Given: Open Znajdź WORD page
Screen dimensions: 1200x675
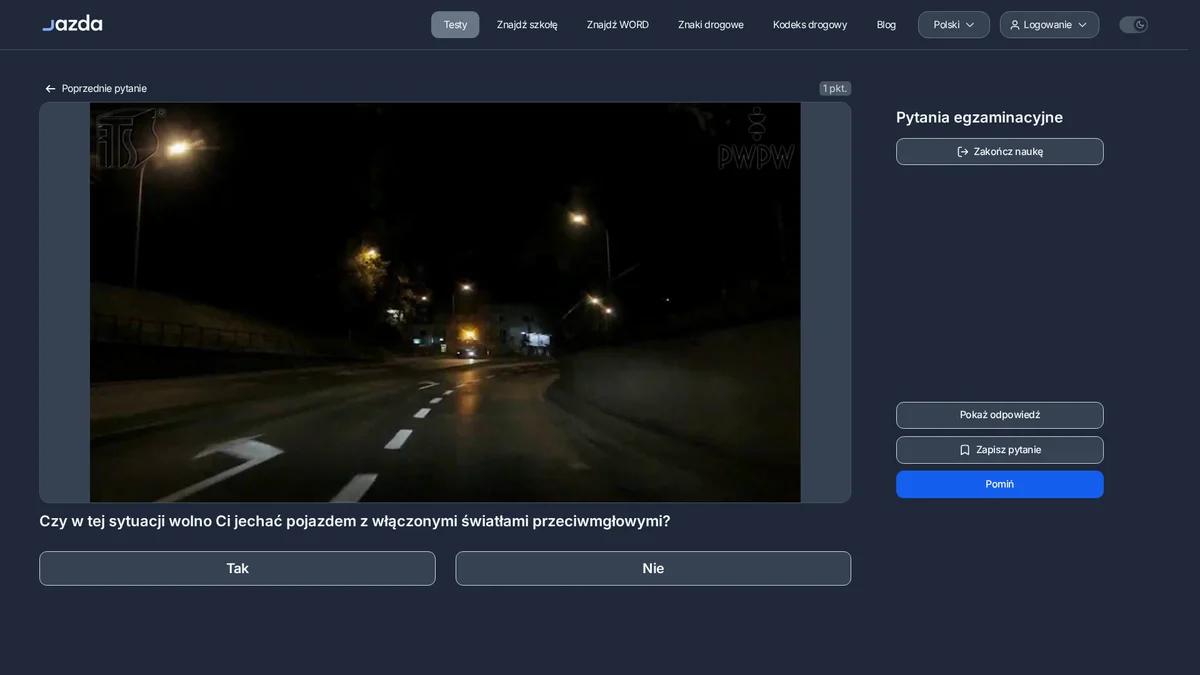Looking at the screenshot, I should click(618, 25).
